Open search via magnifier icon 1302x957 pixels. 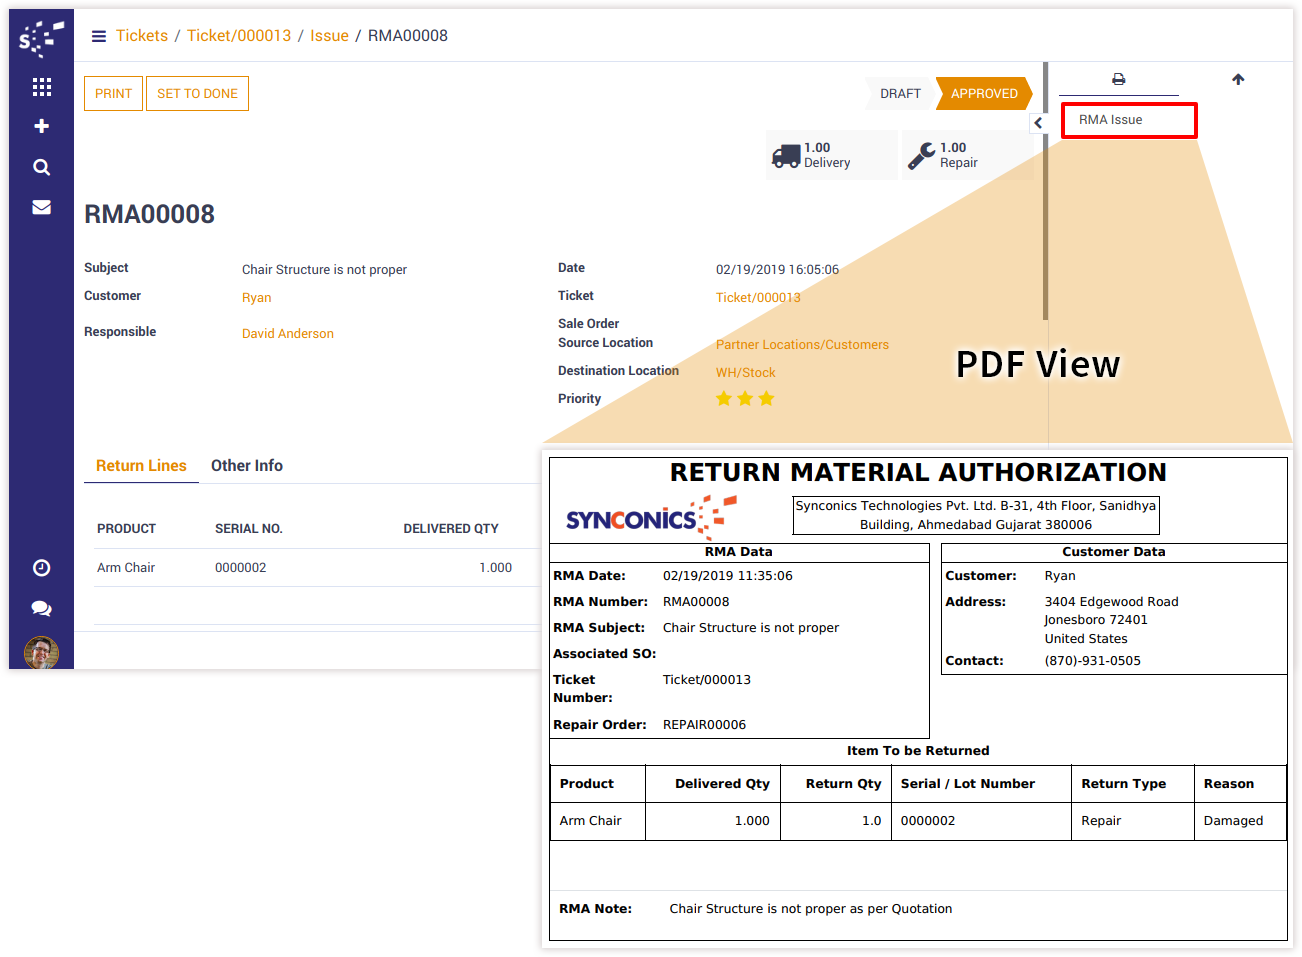(41, 167)
